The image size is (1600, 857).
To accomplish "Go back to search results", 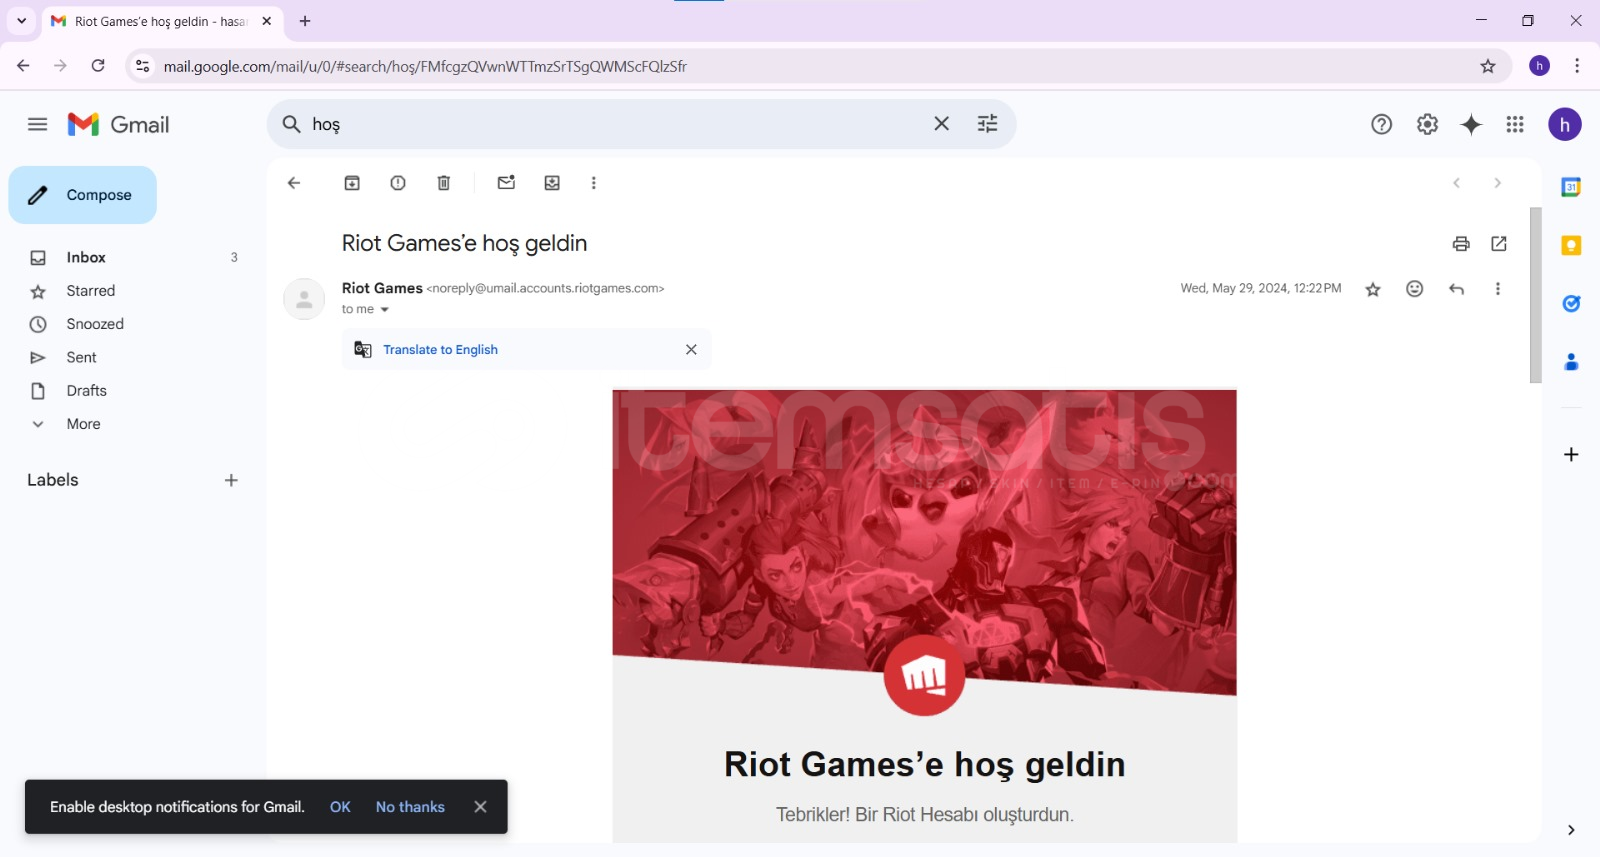I will (294, 183).
